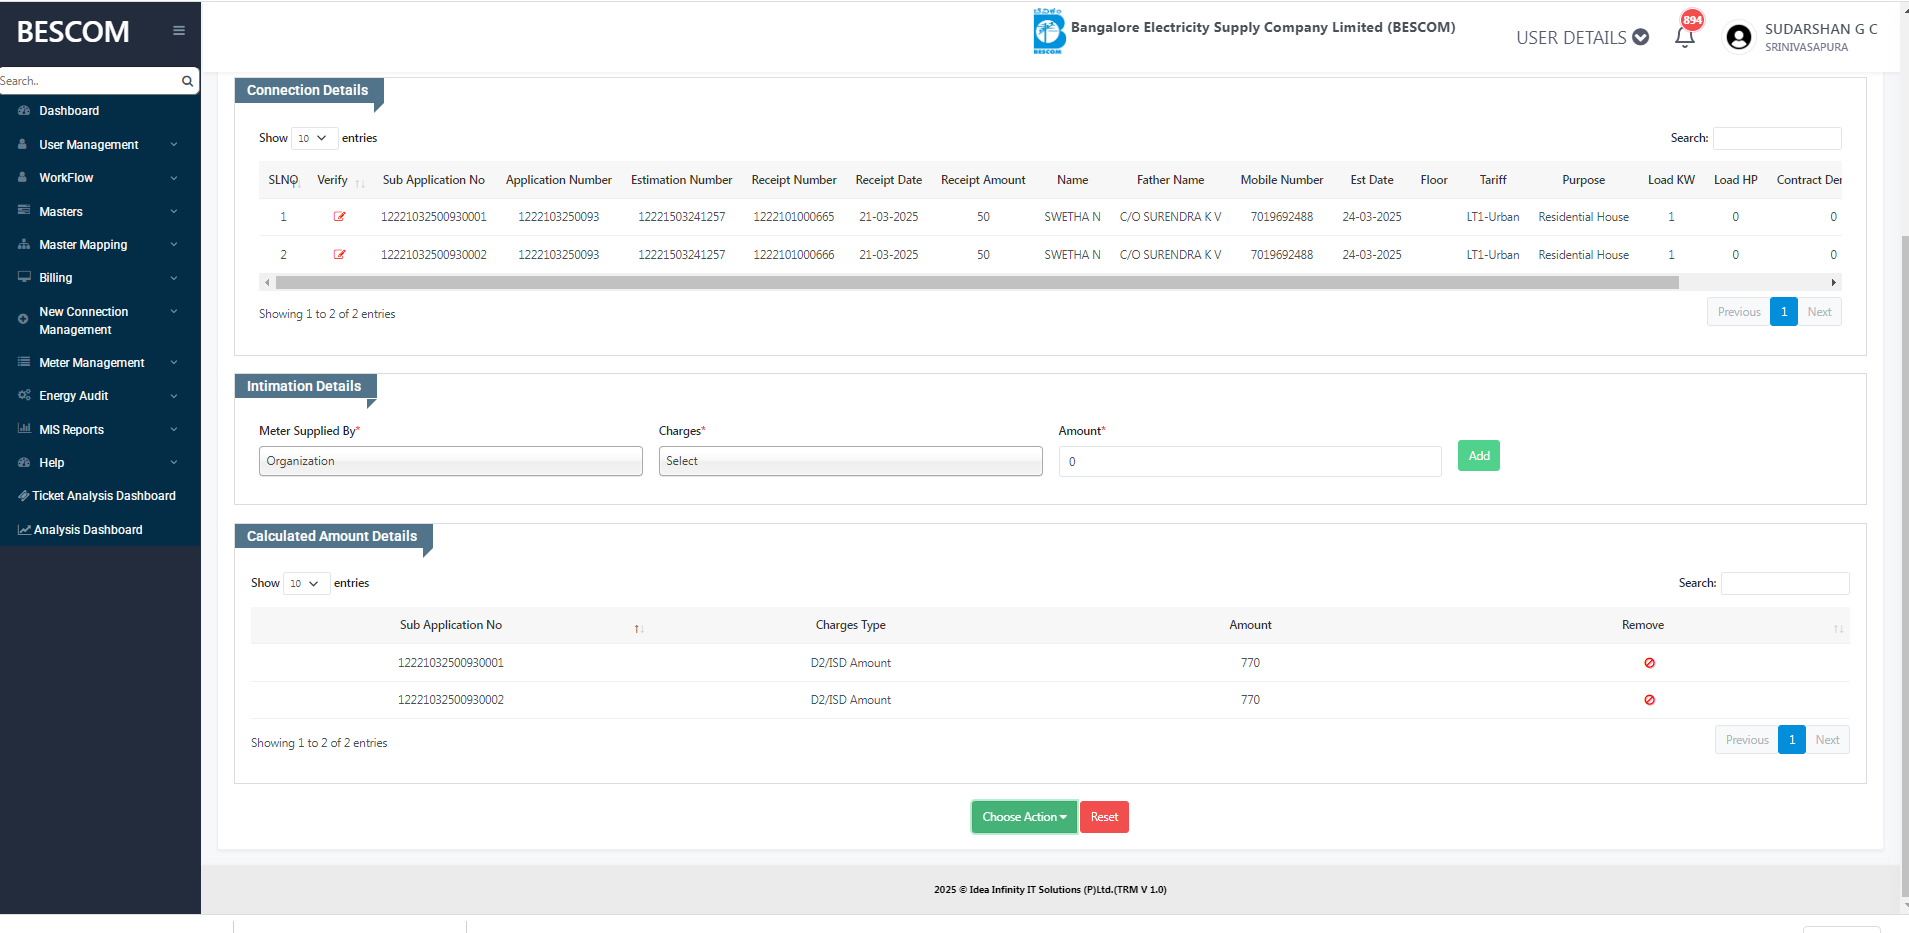Click the User Management sidebar icon
Viewport: 1909px width, 933px height.
(x=23, y=144)
